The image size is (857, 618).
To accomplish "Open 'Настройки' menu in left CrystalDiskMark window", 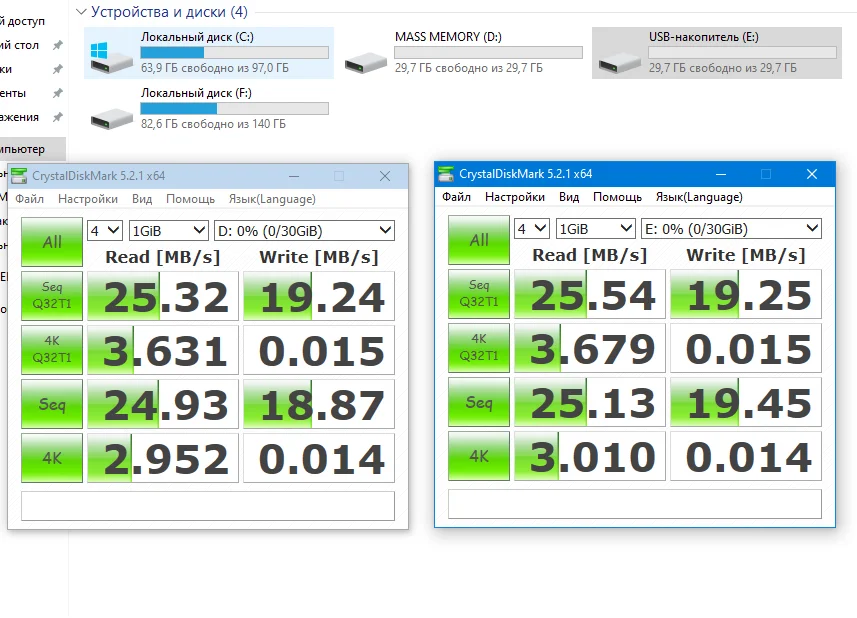I will 88,199.
